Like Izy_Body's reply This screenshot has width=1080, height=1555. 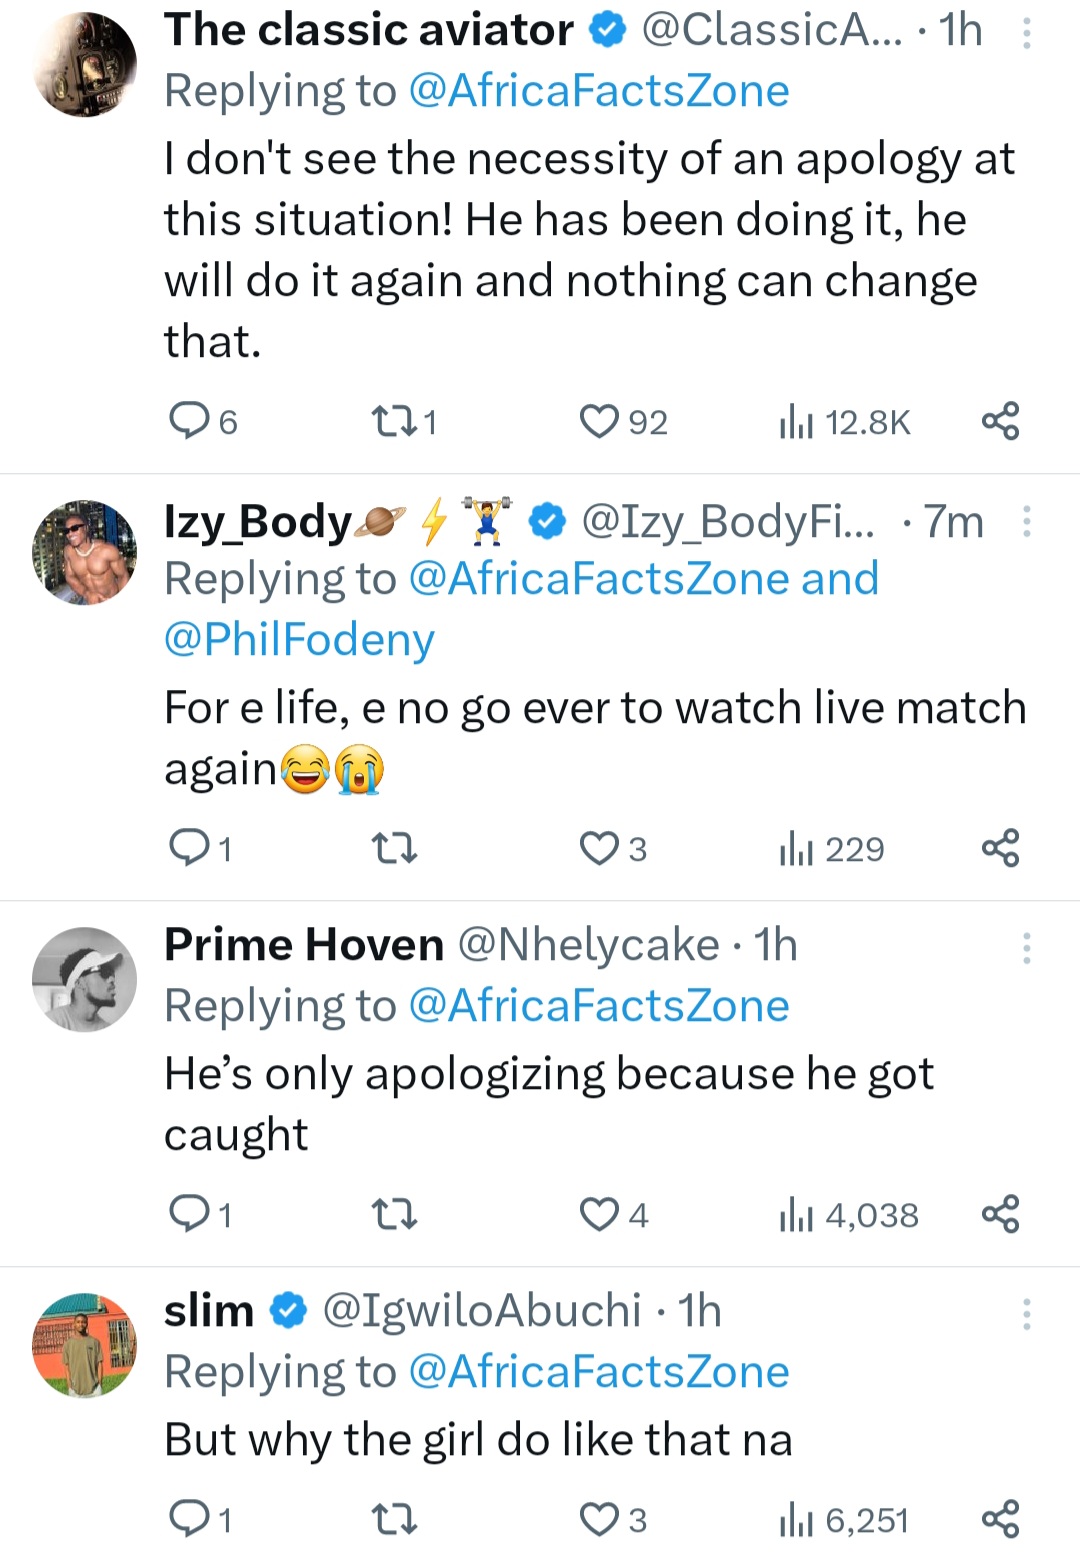[600, 849]
